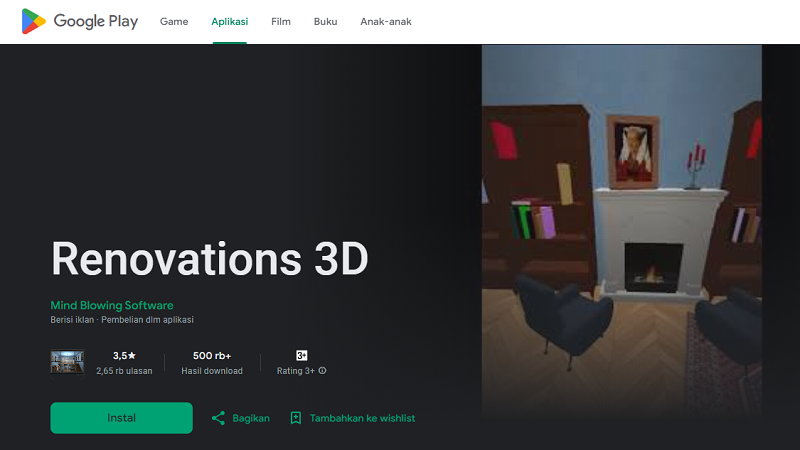The height and width of the screenshot is (450, 800).
Task: Click the Bagikan text label
Action: tap(251, 418)
